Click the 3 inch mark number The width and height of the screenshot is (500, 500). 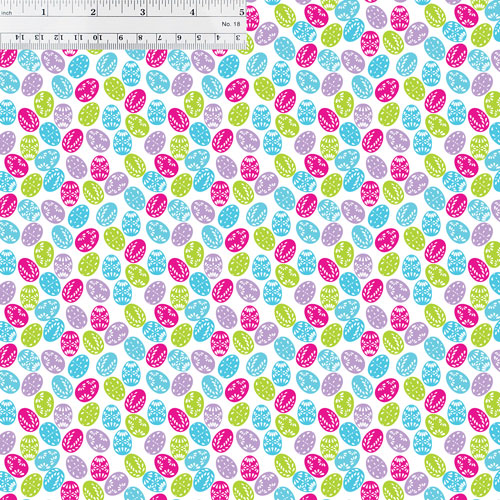[143, 12]
